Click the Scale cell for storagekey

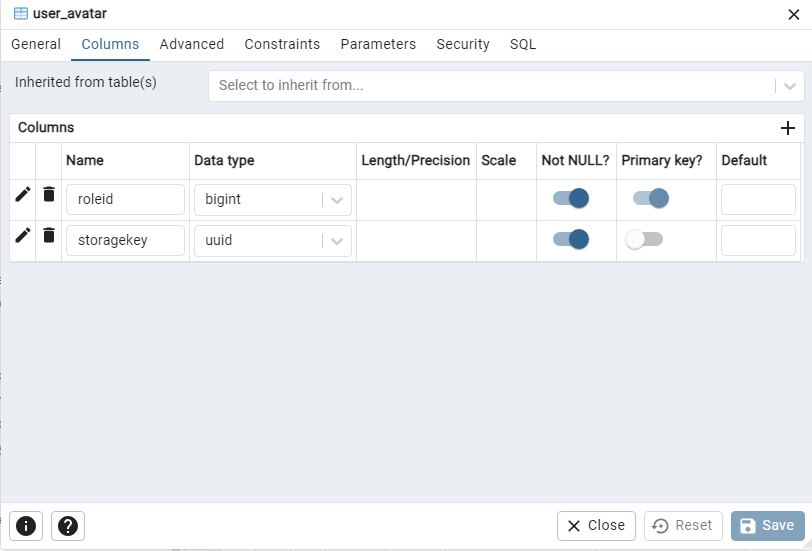pyautogui.click(x=506, y=241)
